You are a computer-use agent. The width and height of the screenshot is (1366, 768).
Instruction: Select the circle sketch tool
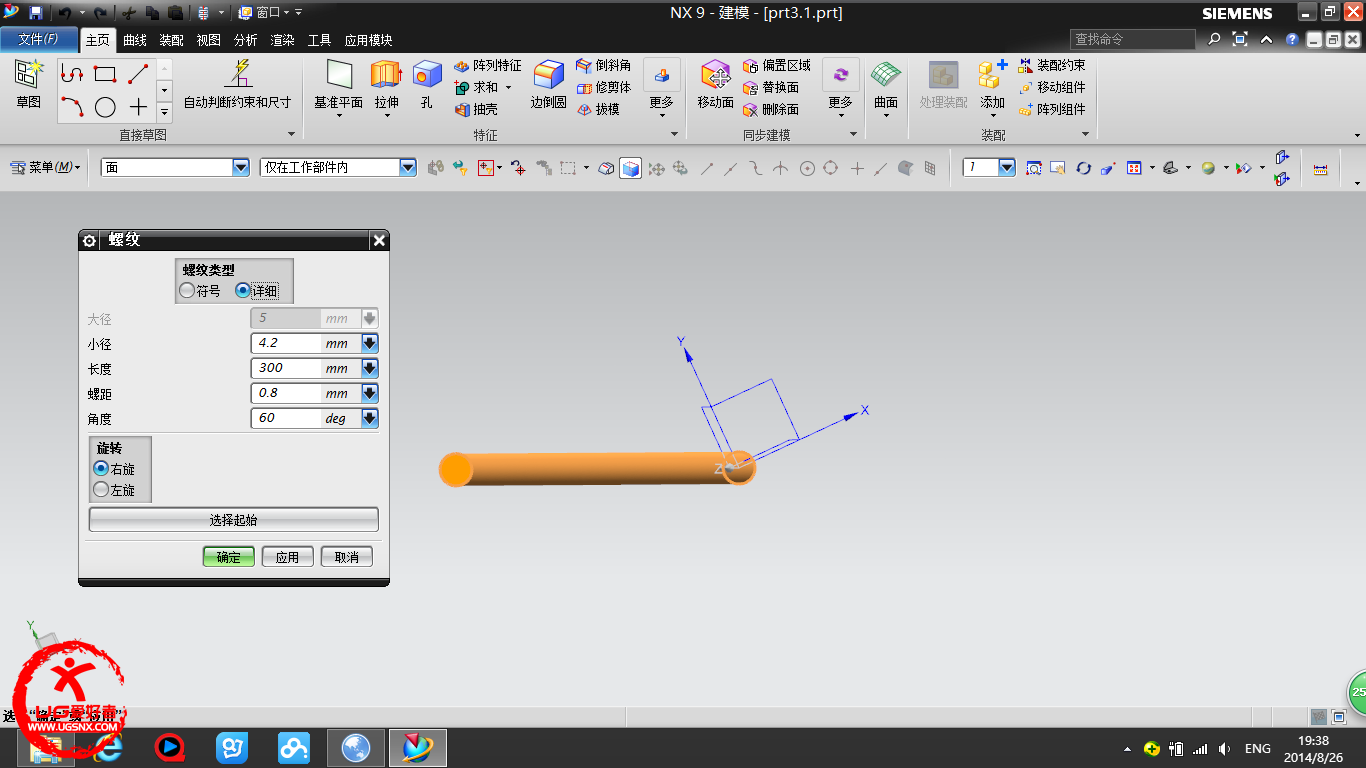tap(105, 107)
